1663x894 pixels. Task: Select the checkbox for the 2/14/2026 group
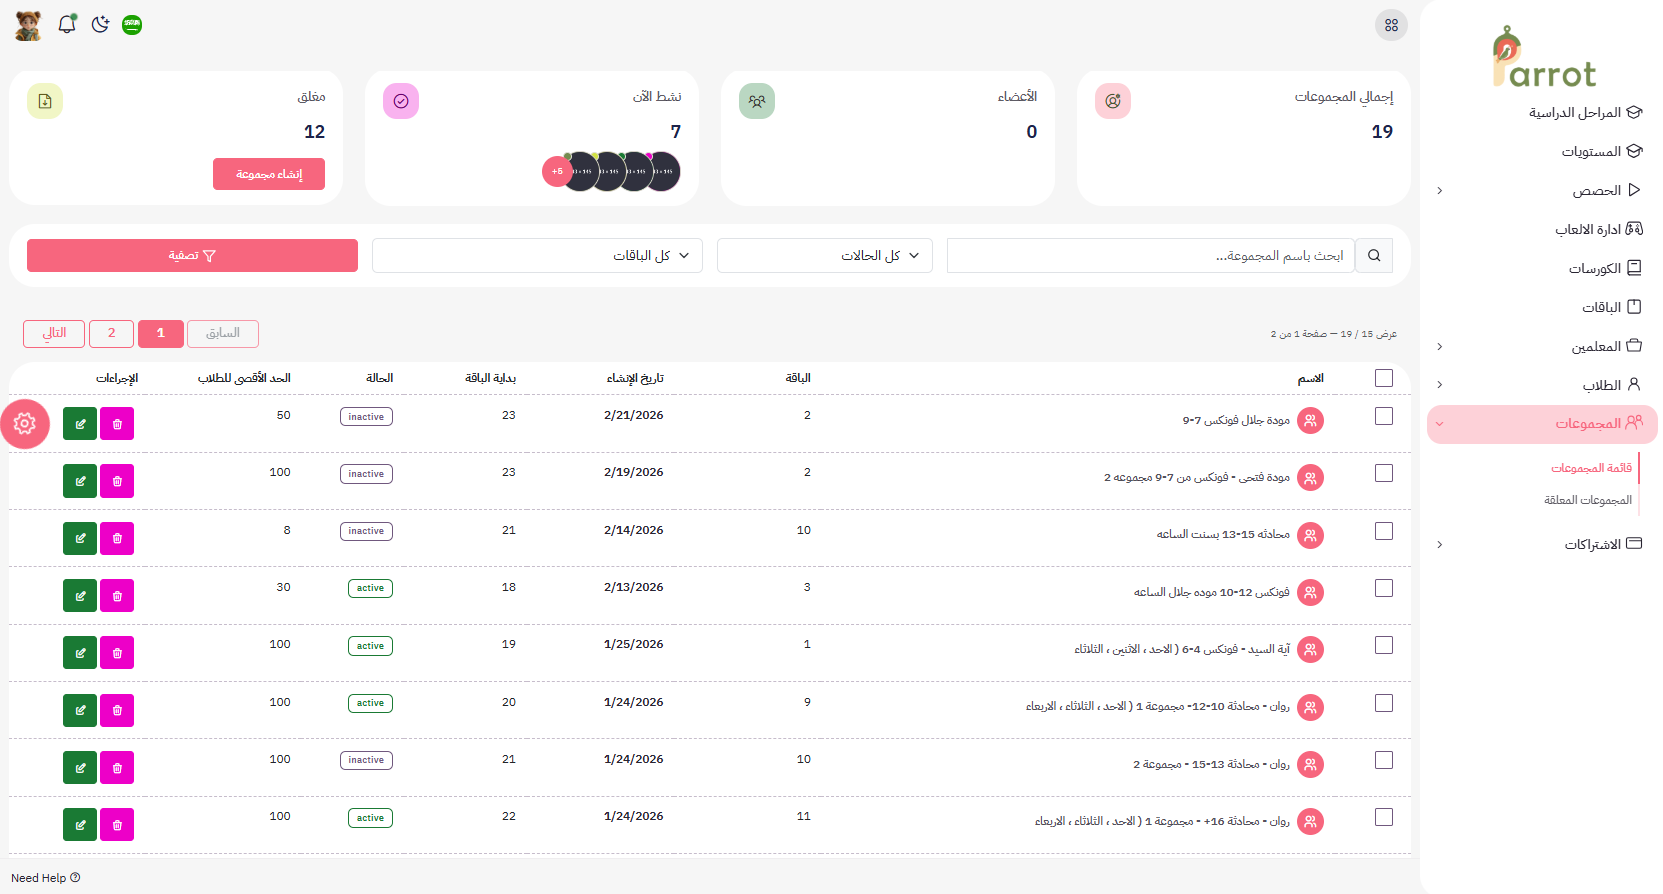pos(1384,531)
